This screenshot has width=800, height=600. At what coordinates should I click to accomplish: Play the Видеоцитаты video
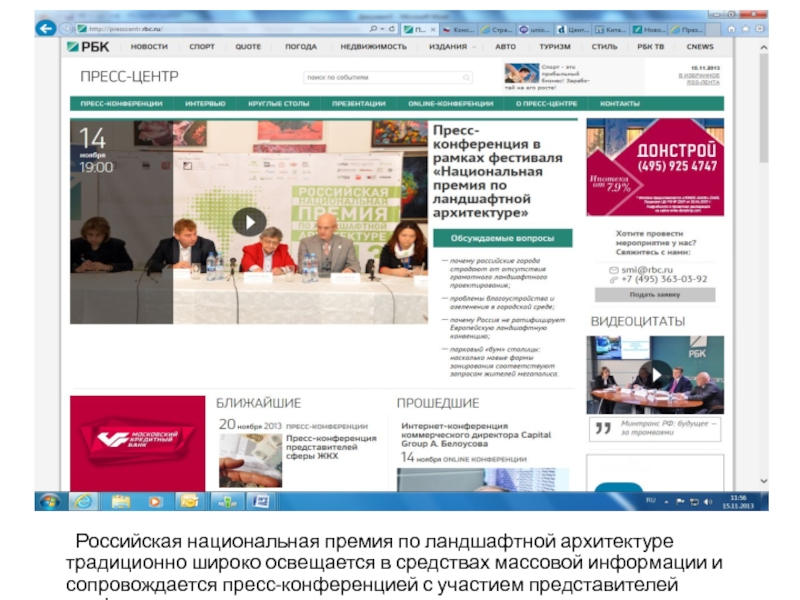point(655,375)
